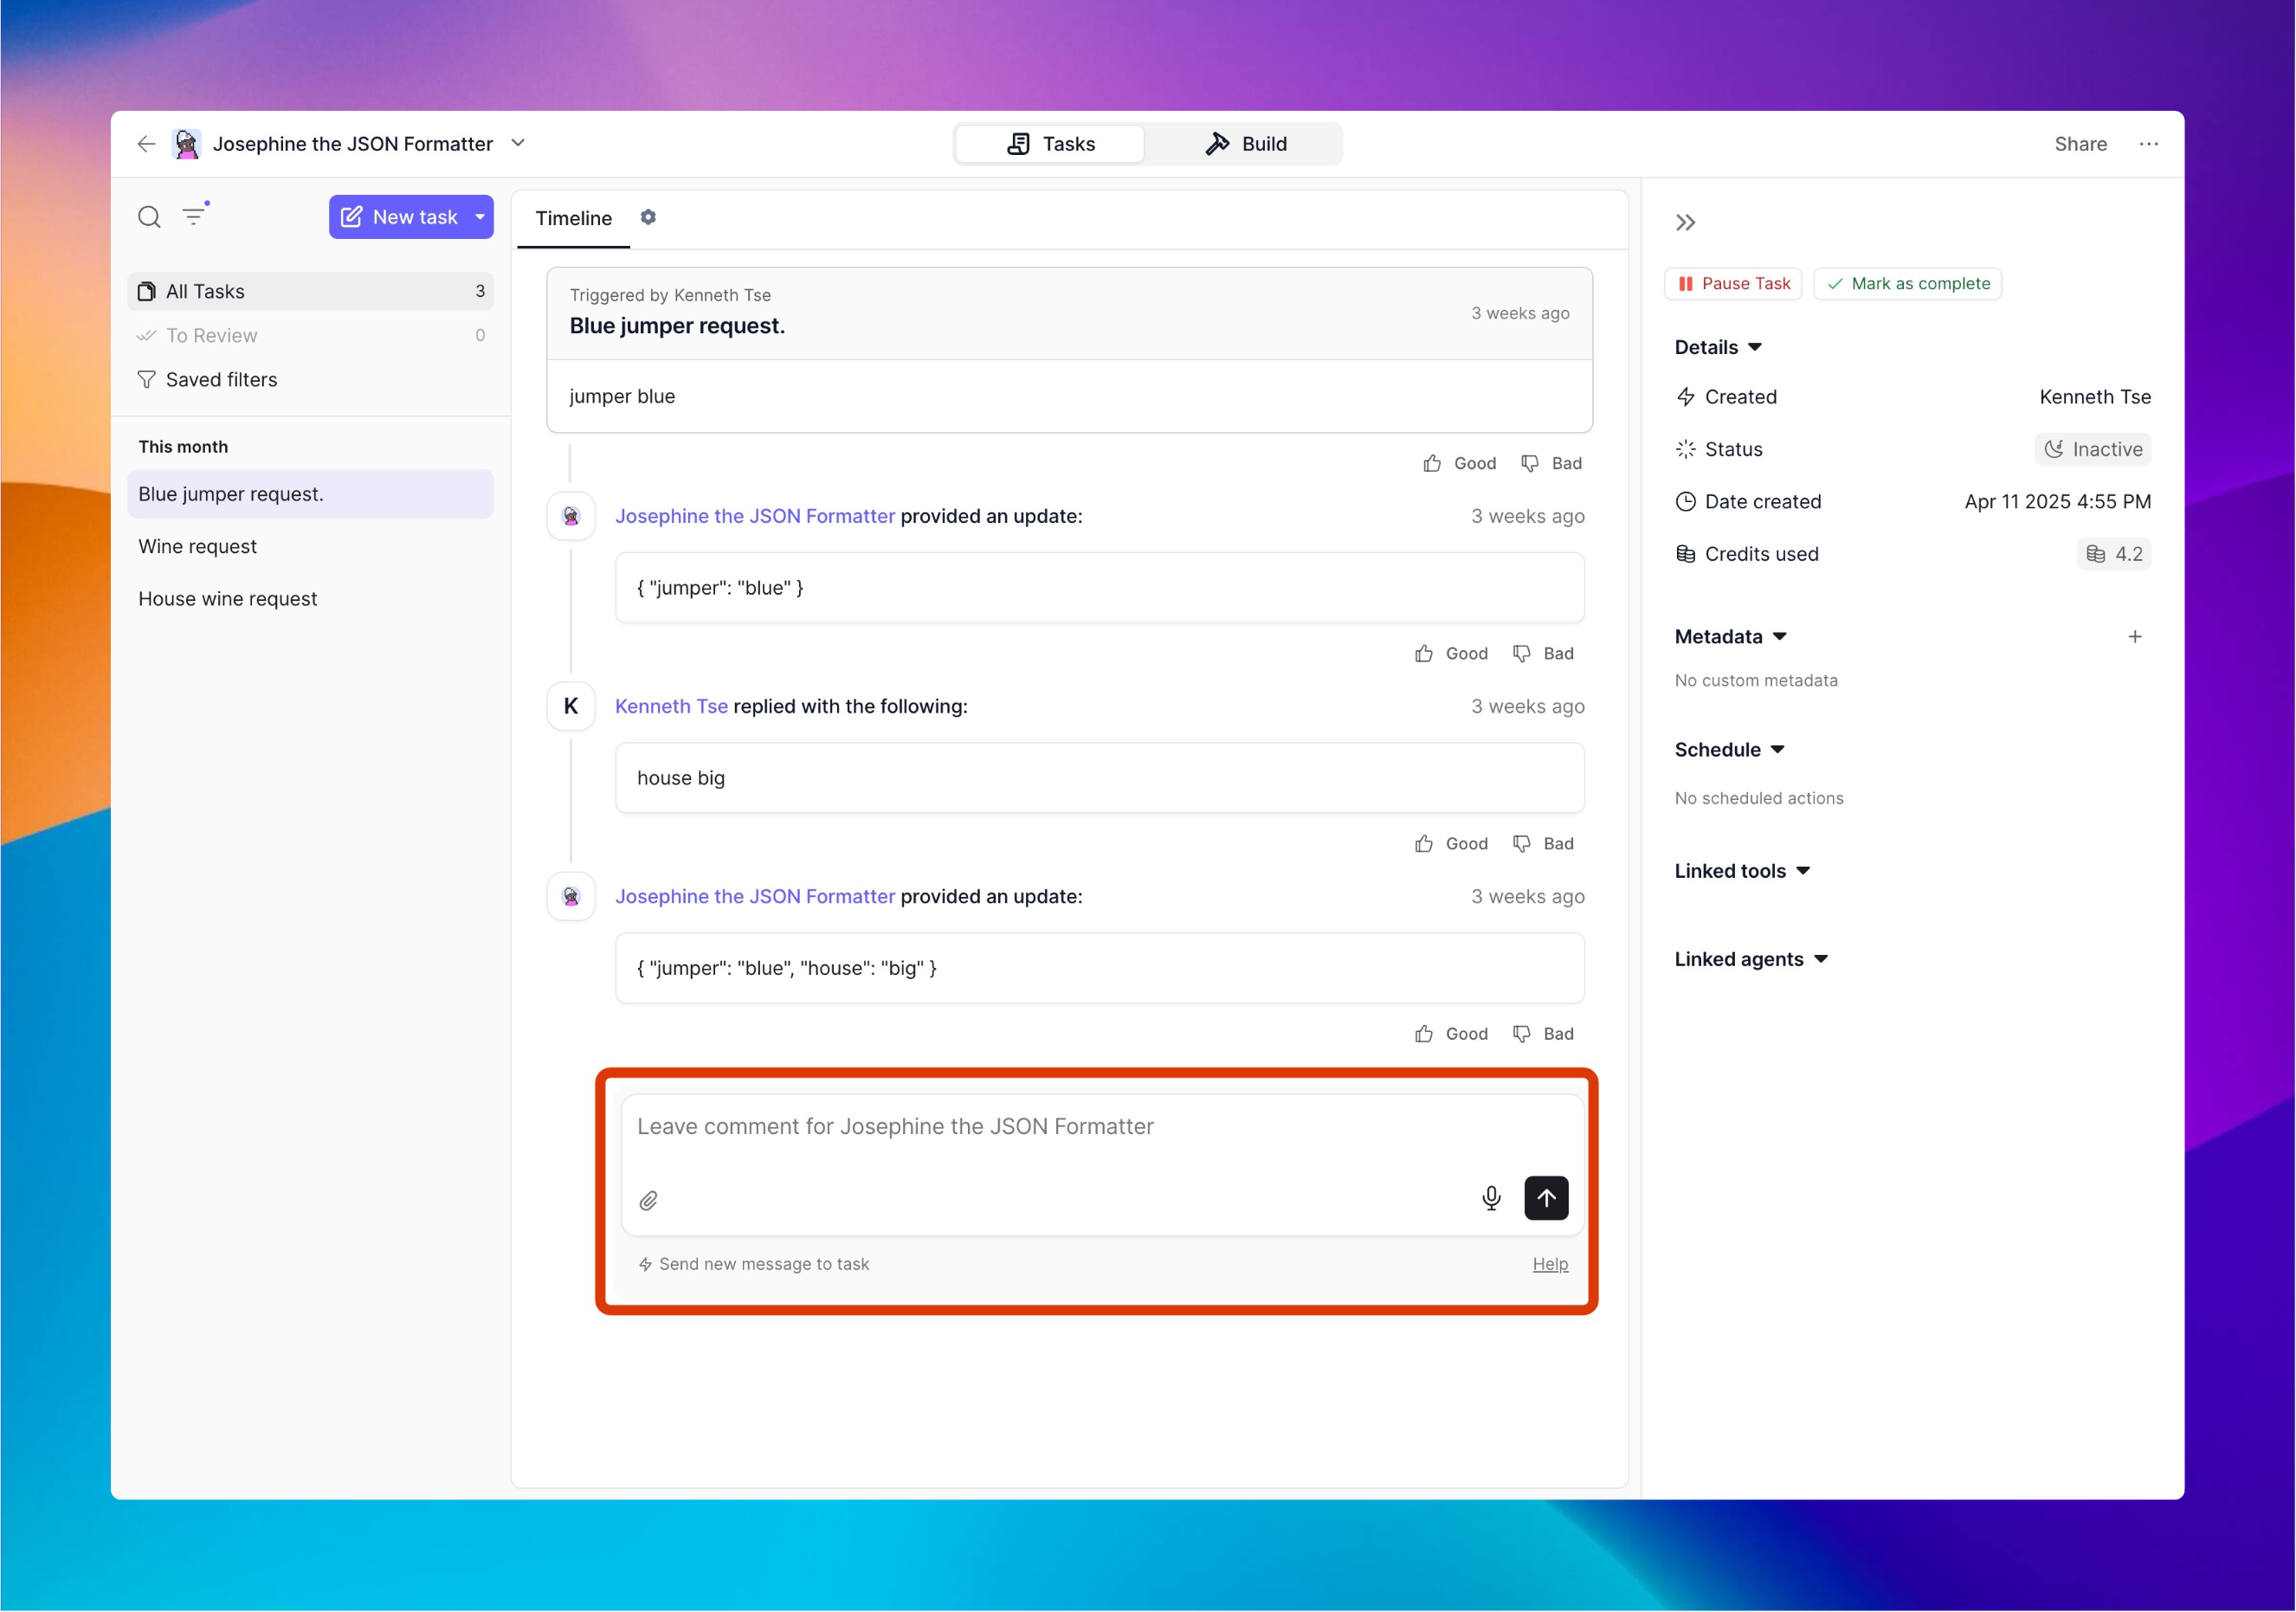Open the three-dot more options menu
Viewport: 2296px width, 1612px height.
(2148, 144)
